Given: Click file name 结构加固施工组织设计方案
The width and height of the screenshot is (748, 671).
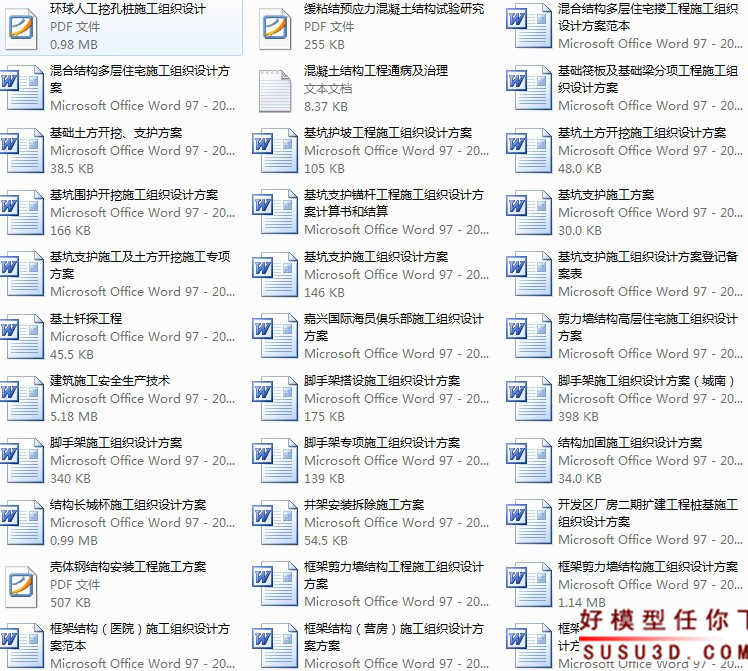Looking at the screenshot, I should point(630,443).
